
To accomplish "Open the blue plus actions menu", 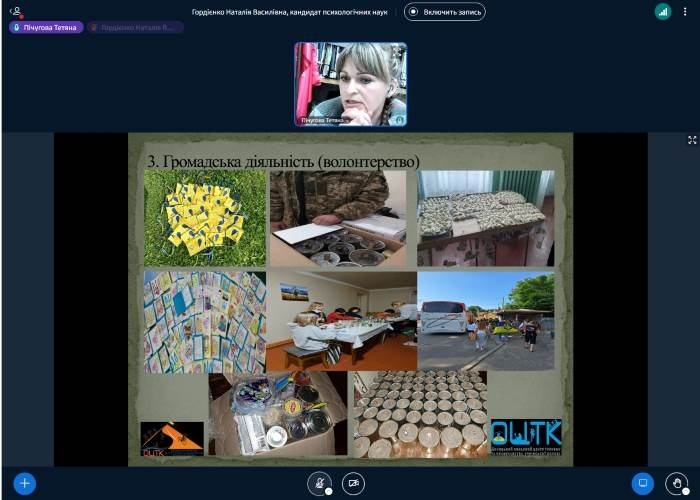I will click(x=25, y=484).
